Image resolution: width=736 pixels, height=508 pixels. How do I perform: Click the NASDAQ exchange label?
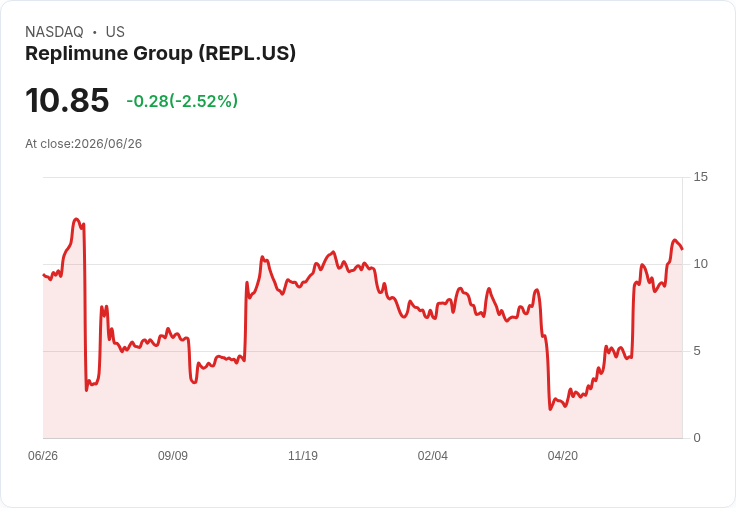pos(54,32)
